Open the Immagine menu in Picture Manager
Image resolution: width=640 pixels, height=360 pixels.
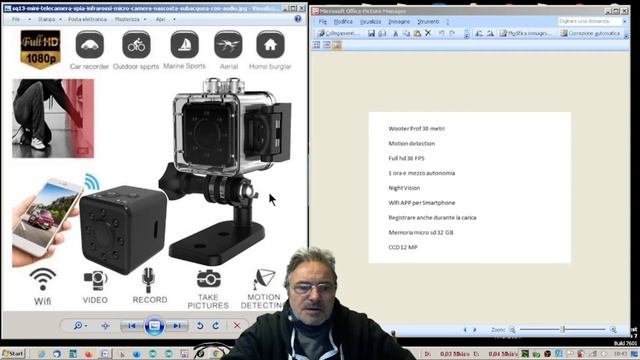coord(399,22)
